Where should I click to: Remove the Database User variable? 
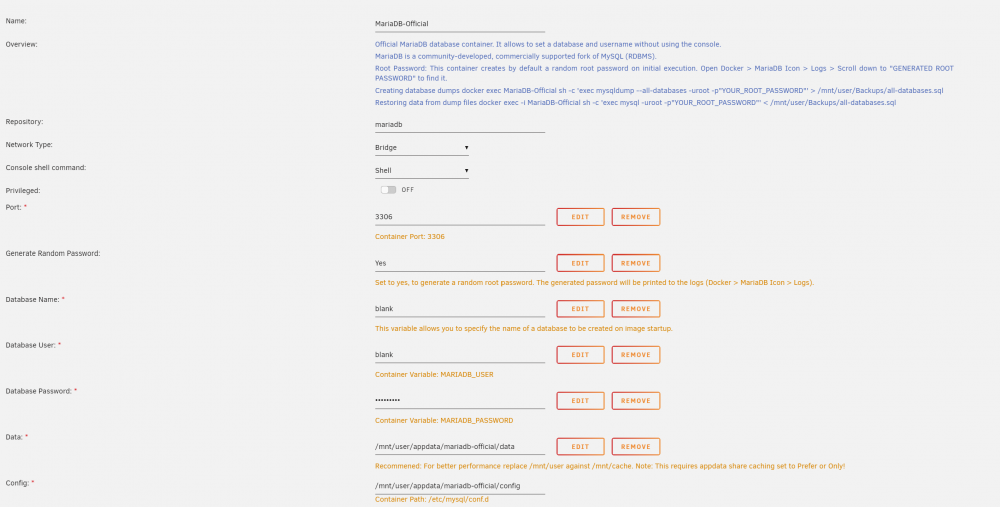pyautogui.click(x=636, y=355)
